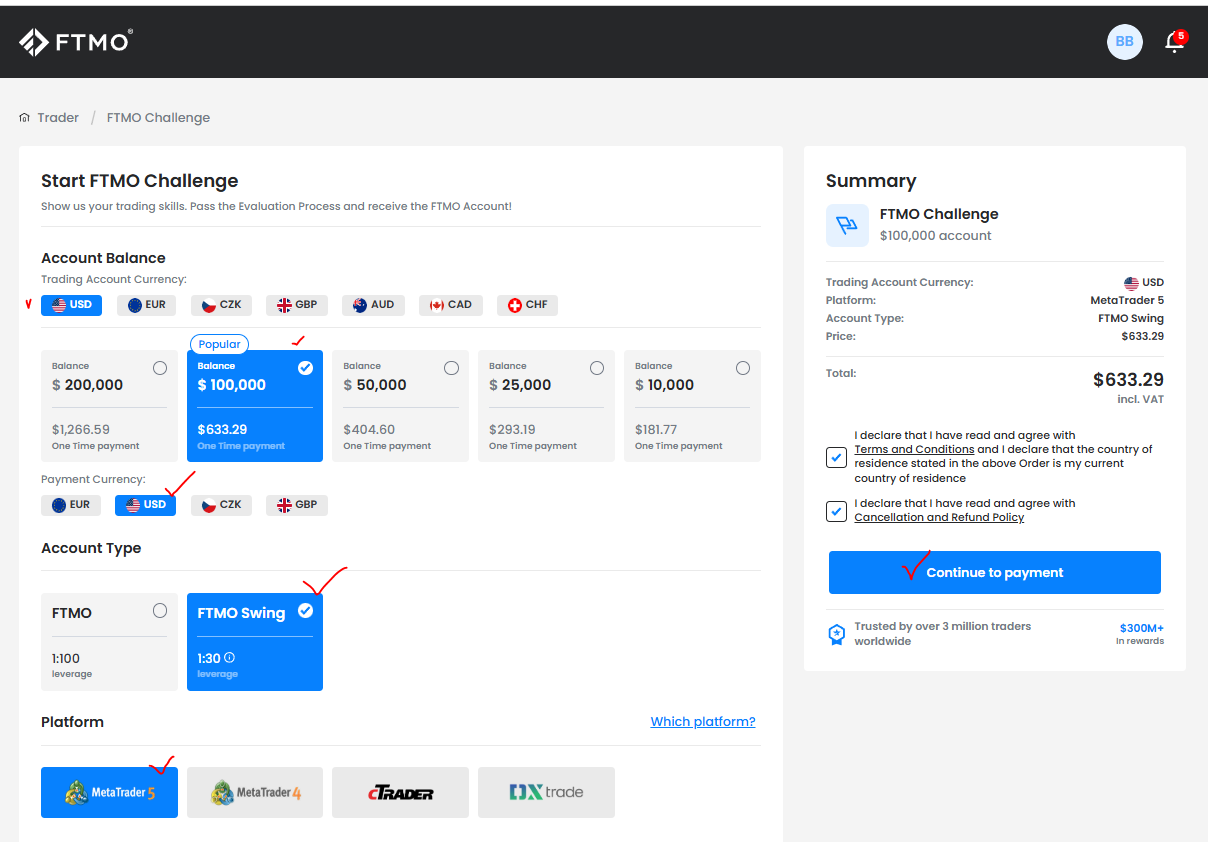Choose the $50,000 balance radio button
This screenshot has height=842, width=1208.
451,368
